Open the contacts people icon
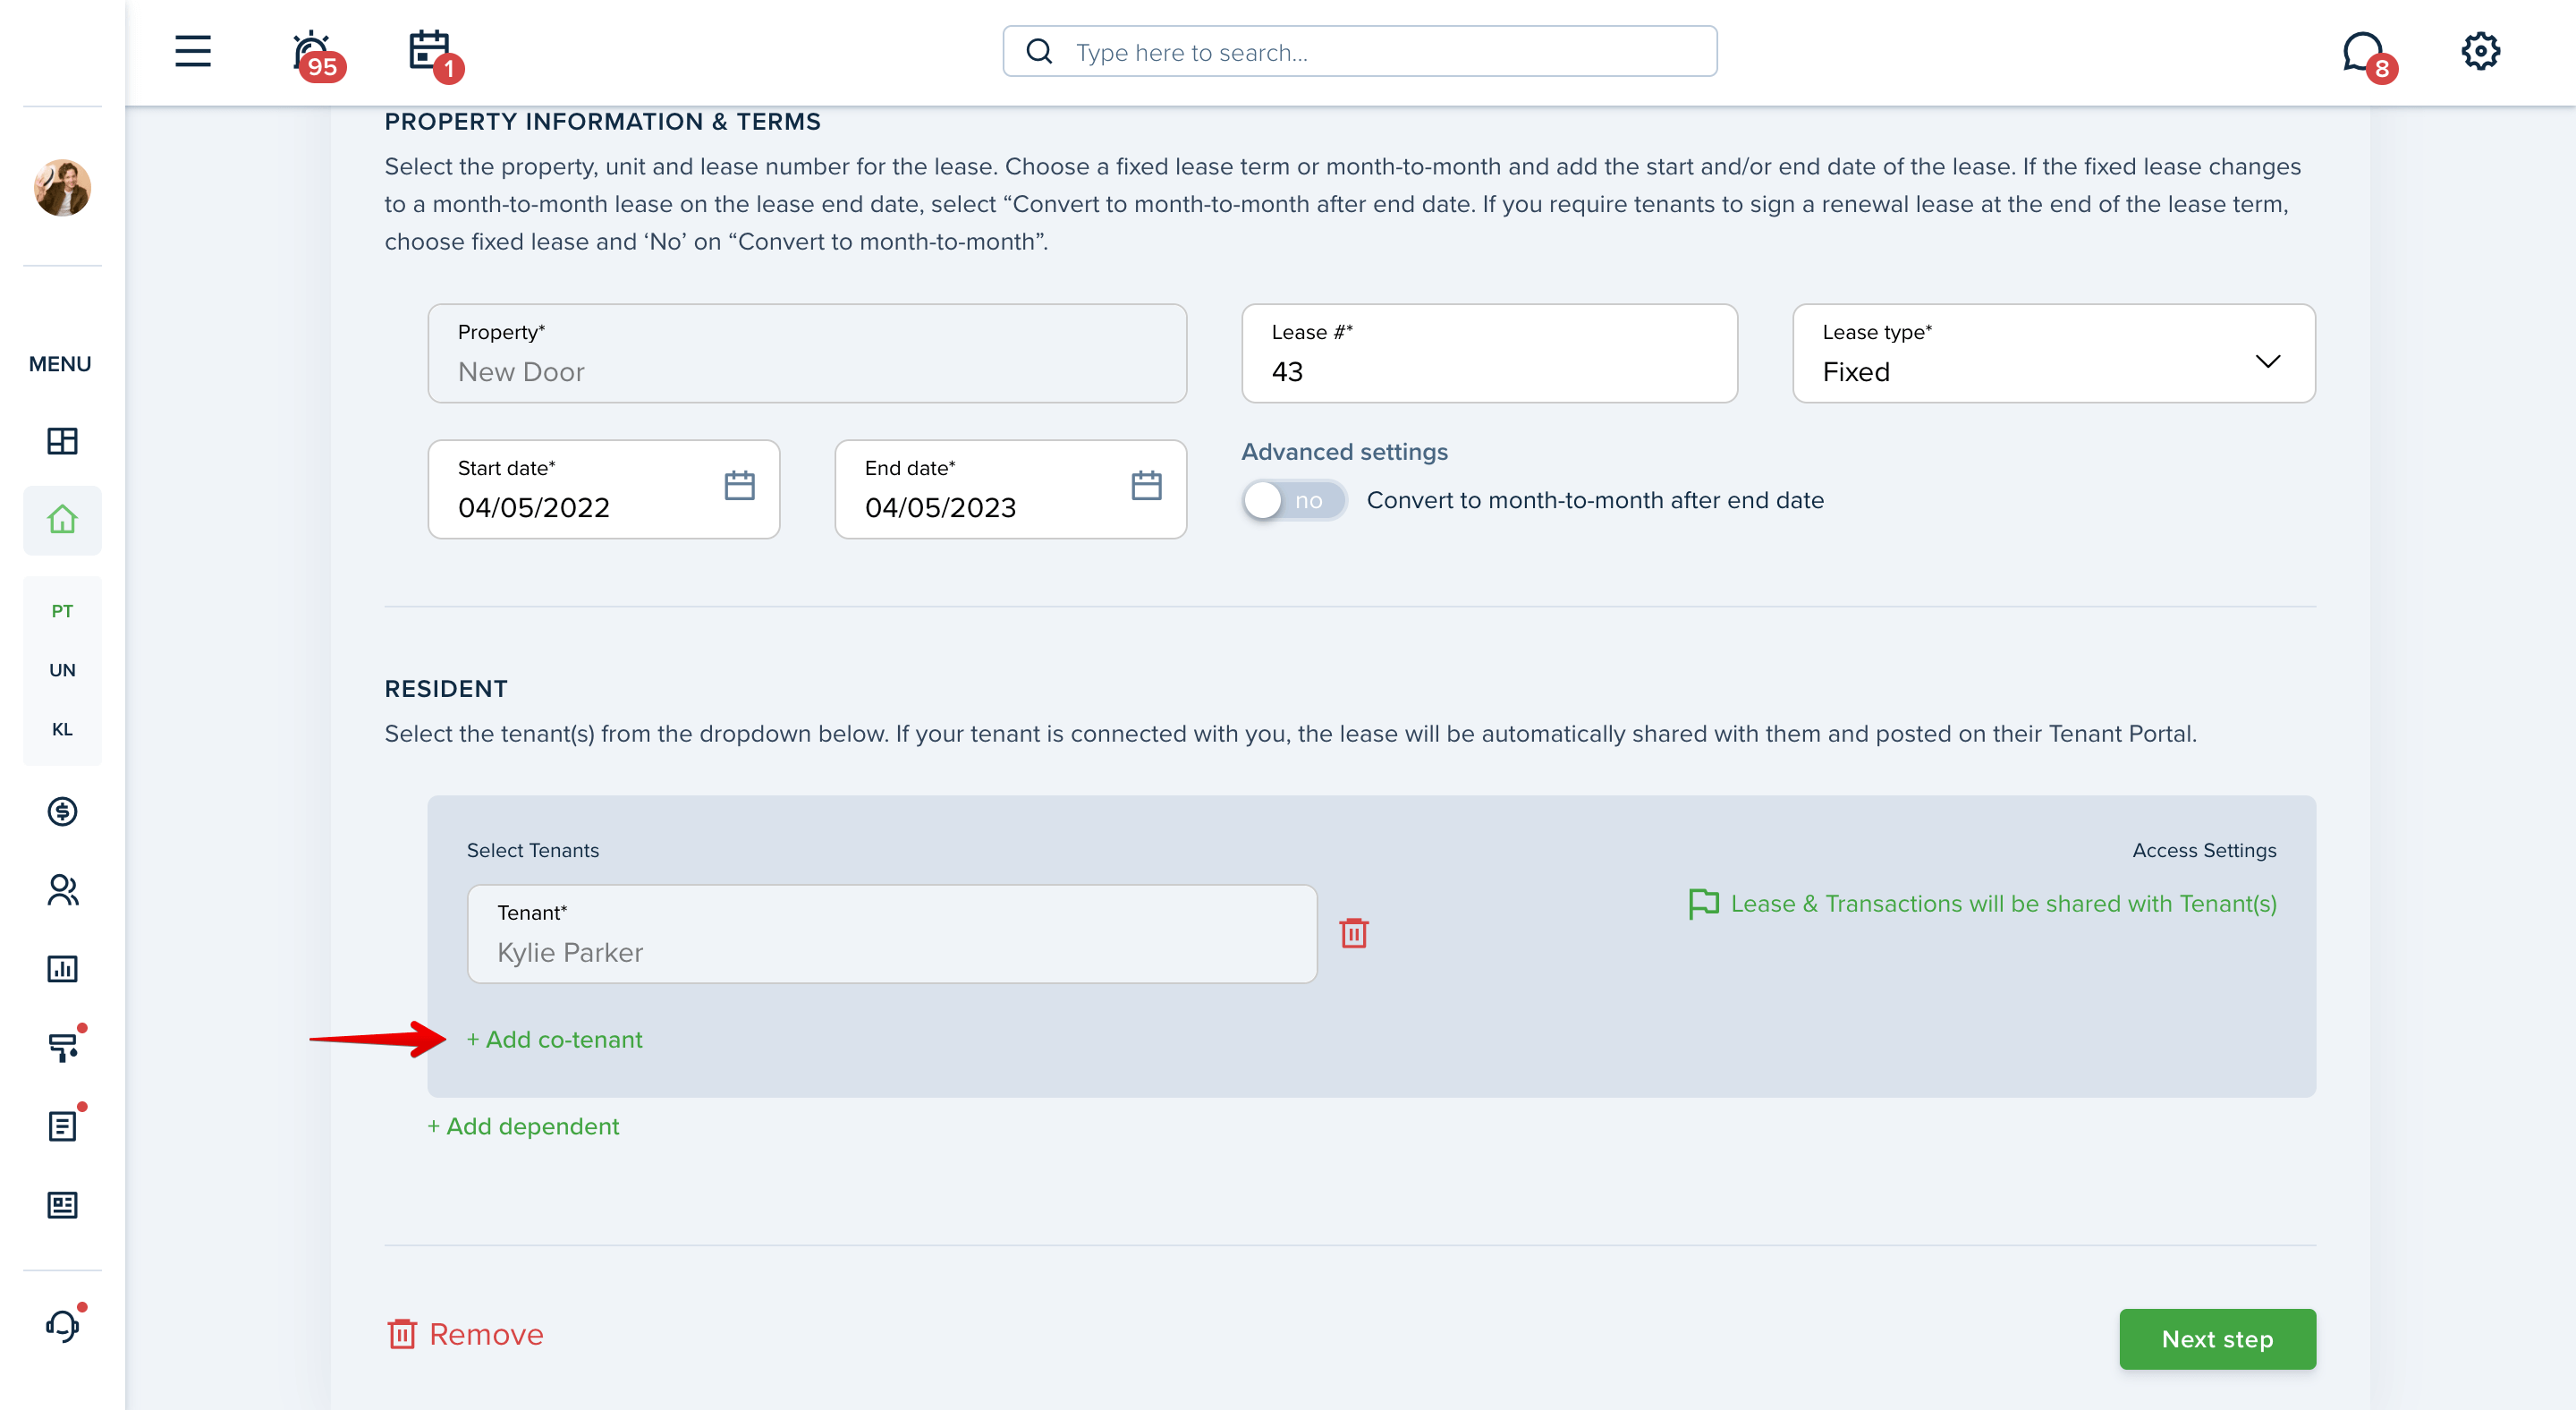The width and height of the screenshot is (2576, 1410). (62, 890)
